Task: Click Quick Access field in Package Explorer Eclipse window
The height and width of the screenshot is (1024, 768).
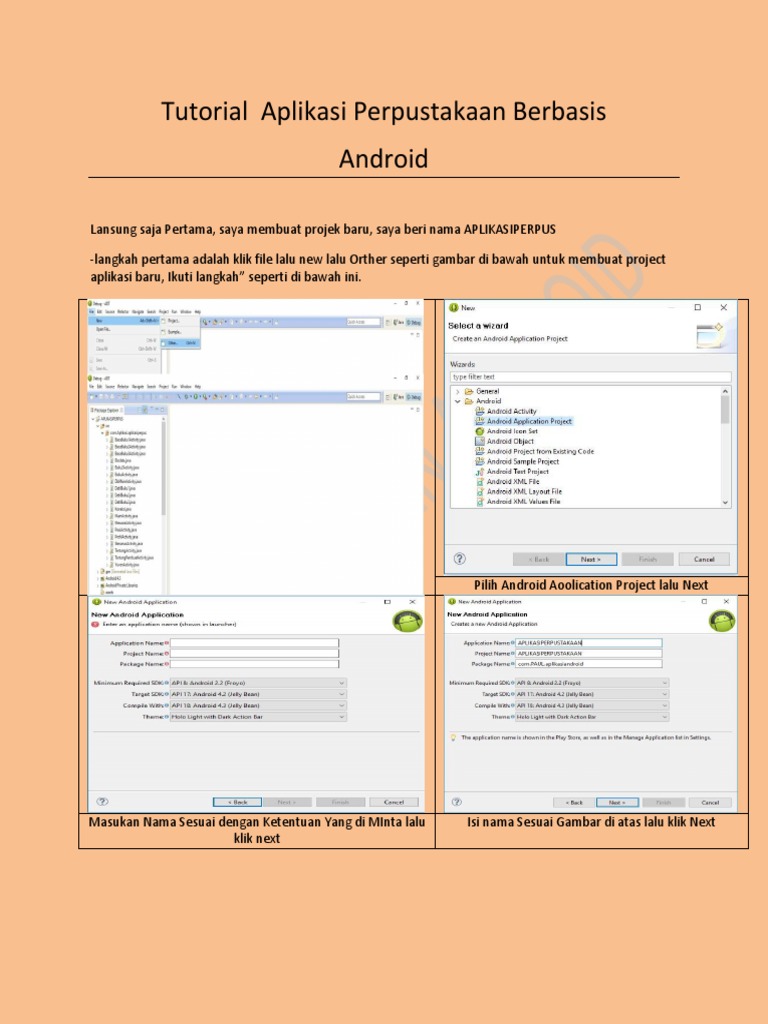Action: click(x=363, y=396)
